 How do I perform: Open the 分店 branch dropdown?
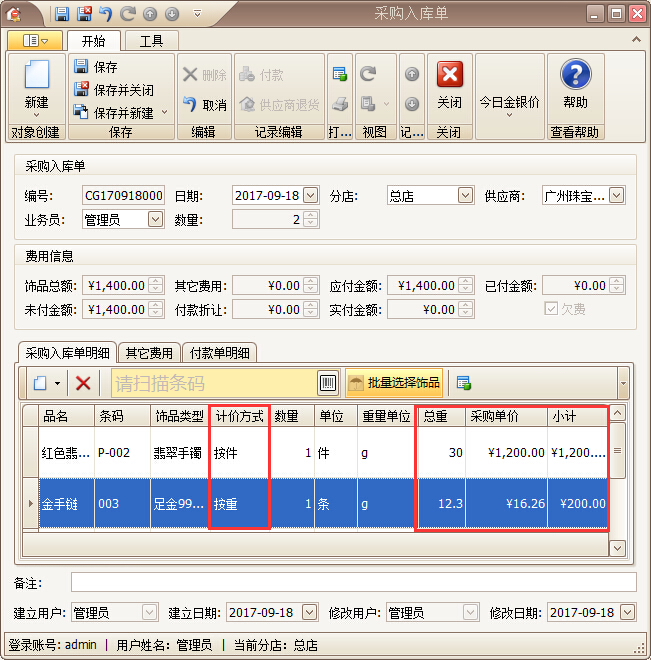pos(464,196)
